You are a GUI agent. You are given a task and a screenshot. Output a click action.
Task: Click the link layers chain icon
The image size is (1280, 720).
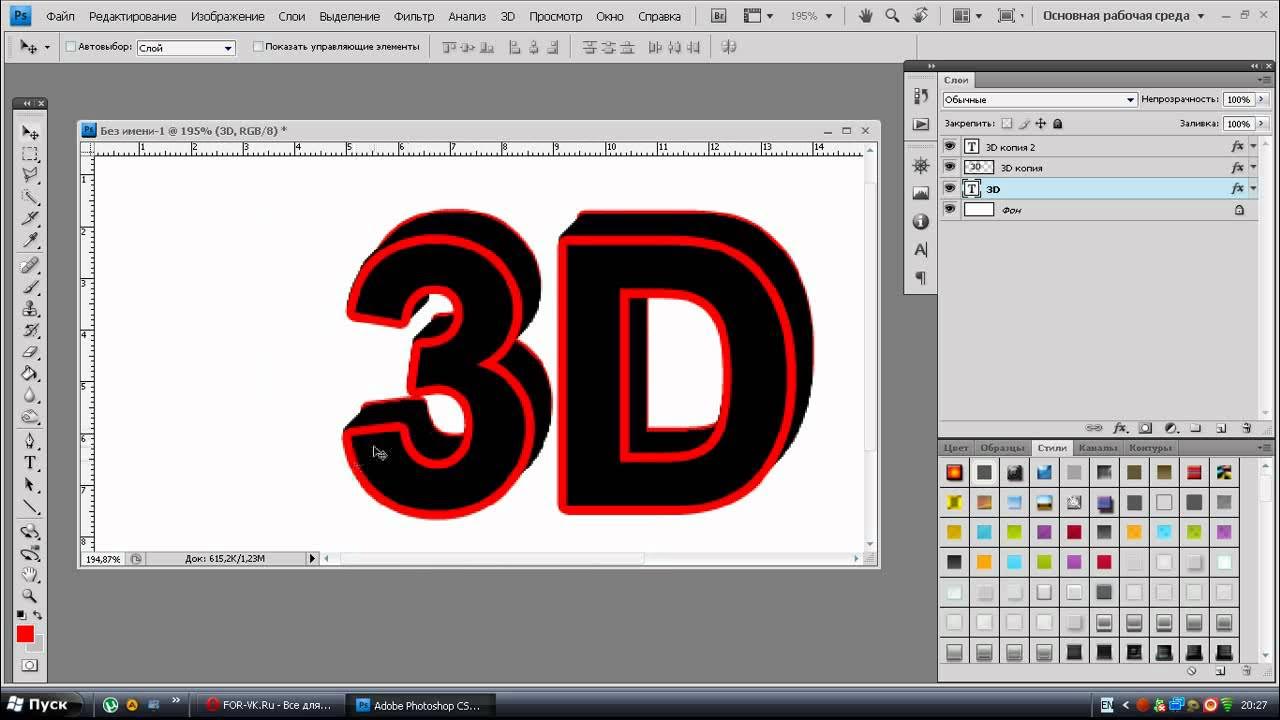(x=1094, y=428)
